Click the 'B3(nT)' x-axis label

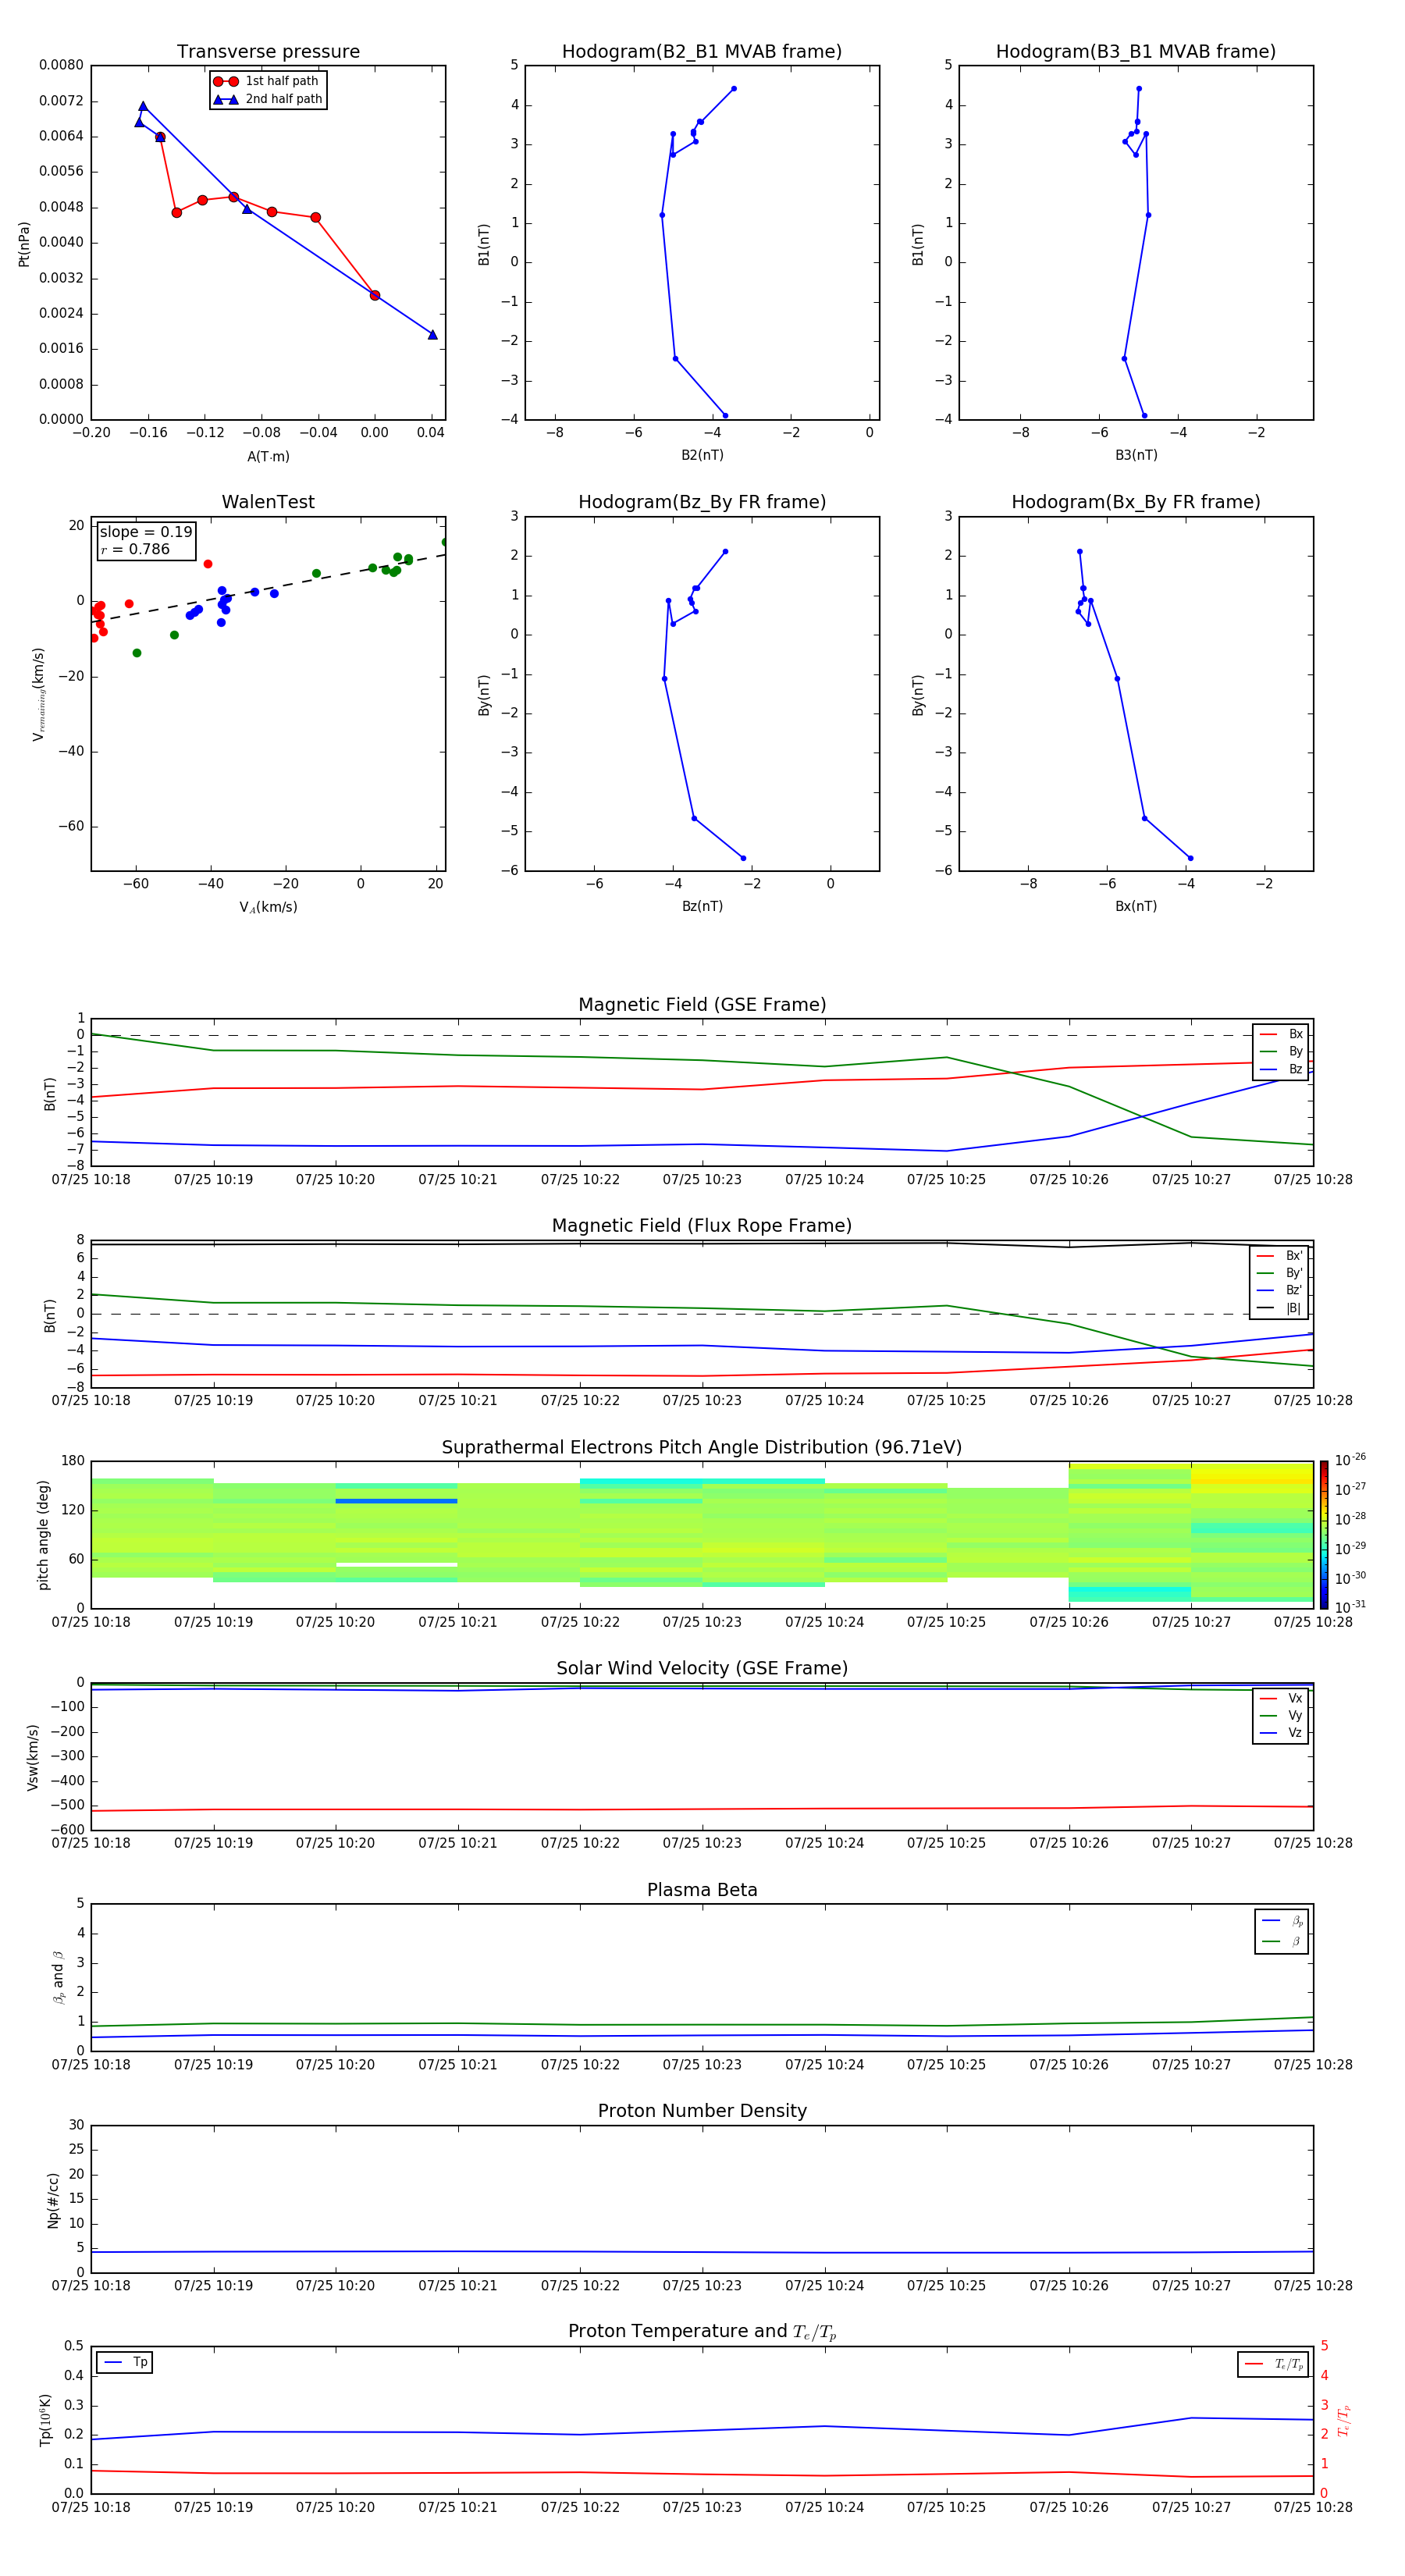coord(1136,455)
